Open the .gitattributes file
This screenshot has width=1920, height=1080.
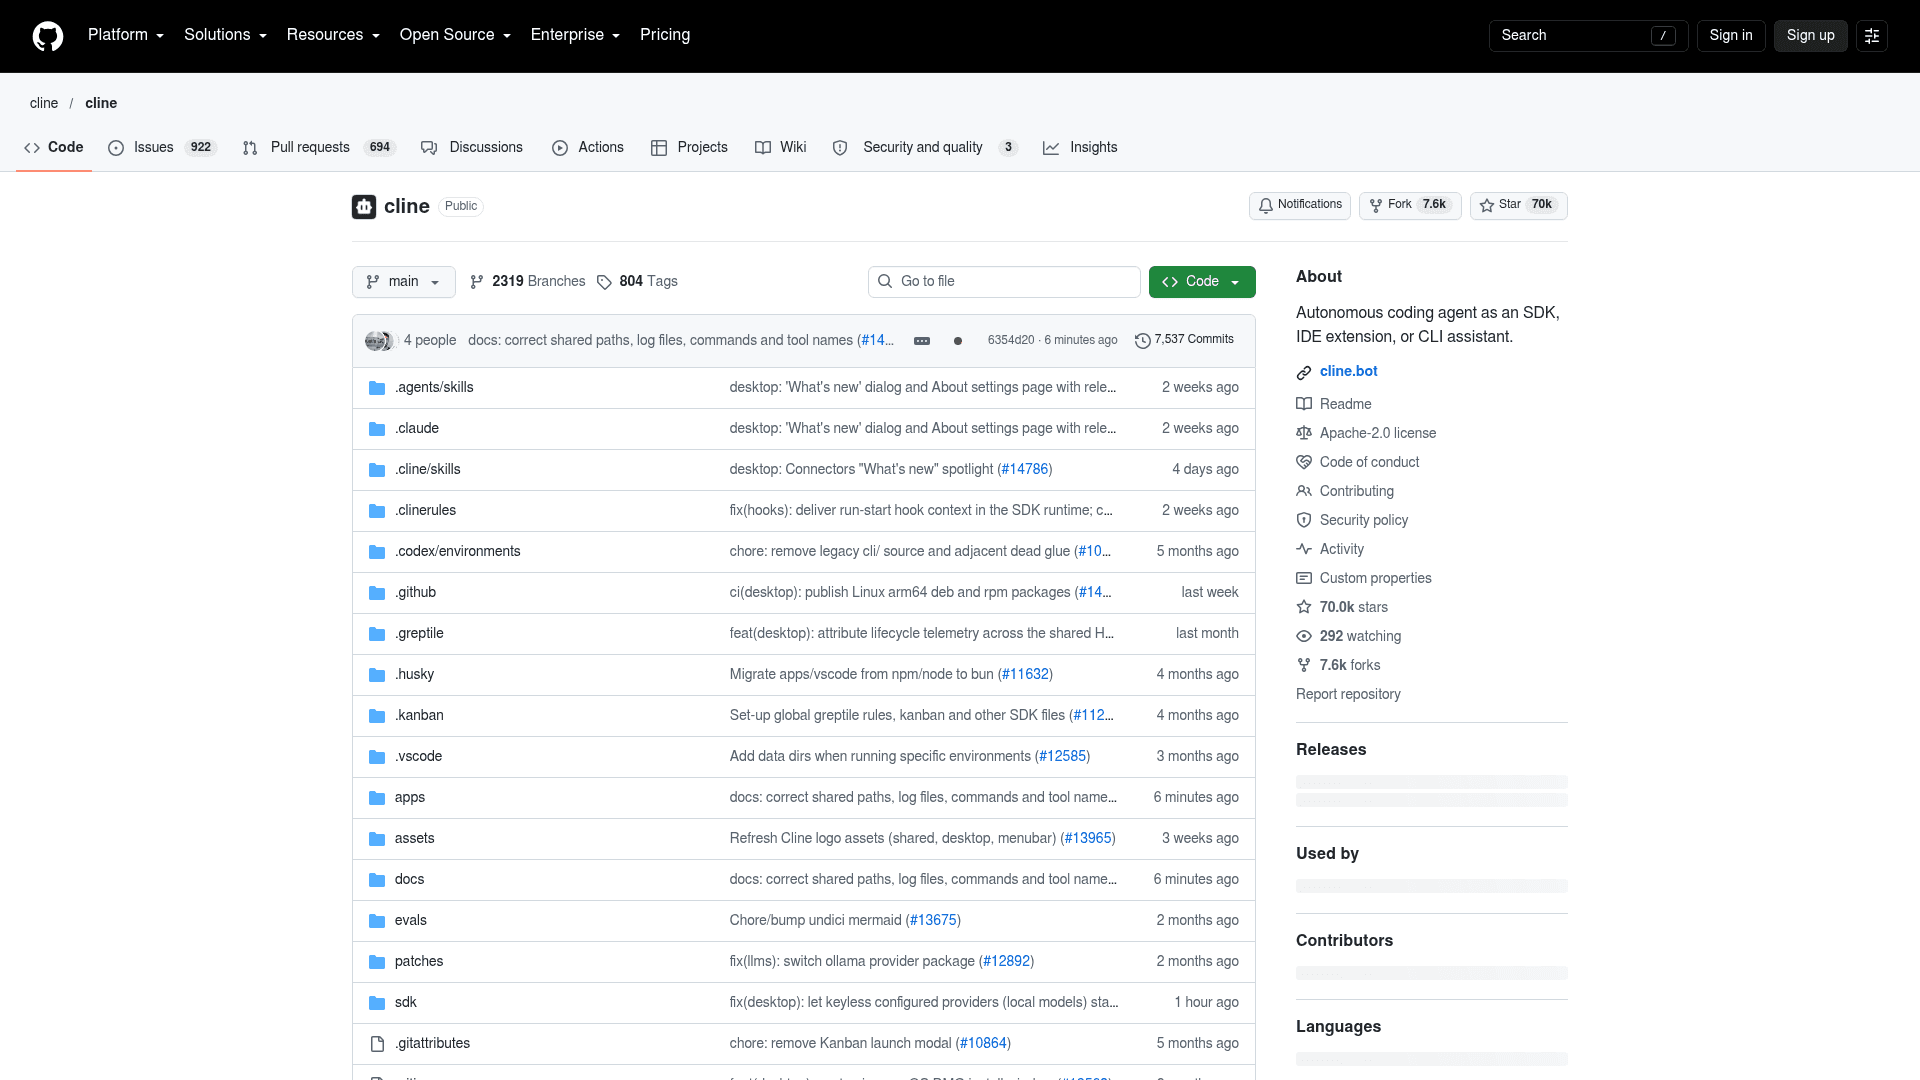point(432,1044)
